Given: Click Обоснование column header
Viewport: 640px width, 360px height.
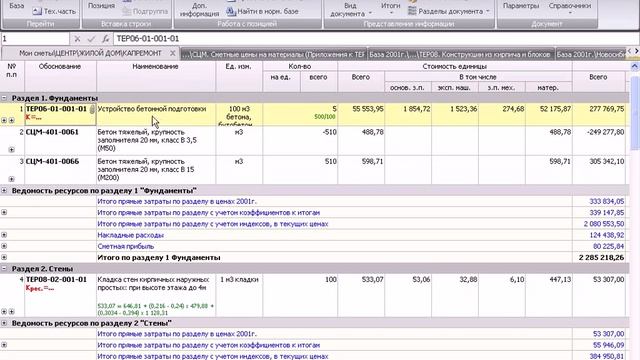Looking at the screenshot, I should coord(60,76).
